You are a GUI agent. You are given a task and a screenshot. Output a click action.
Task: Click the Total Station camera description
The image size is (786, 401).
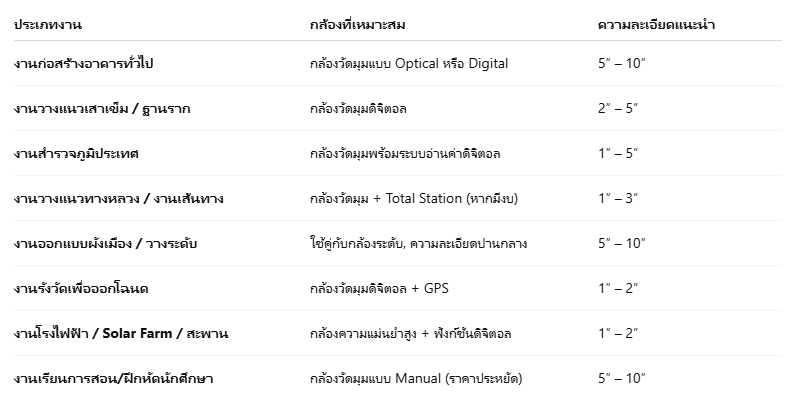point(414,198)
